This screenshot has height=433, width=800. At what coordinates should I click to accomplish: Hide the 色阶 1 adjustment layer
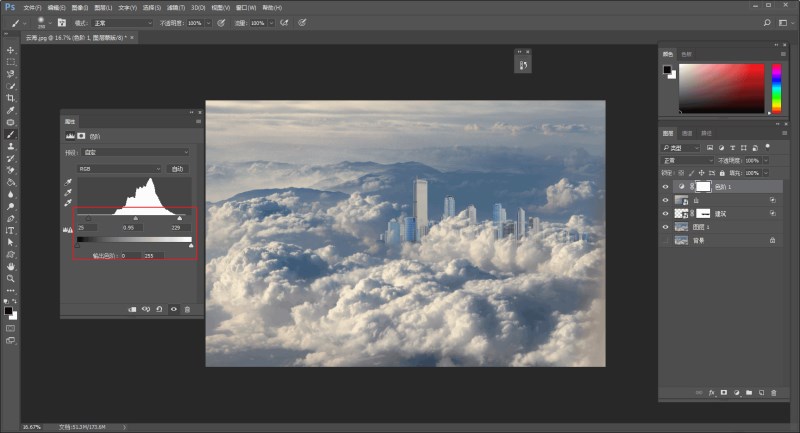(666, 187)
